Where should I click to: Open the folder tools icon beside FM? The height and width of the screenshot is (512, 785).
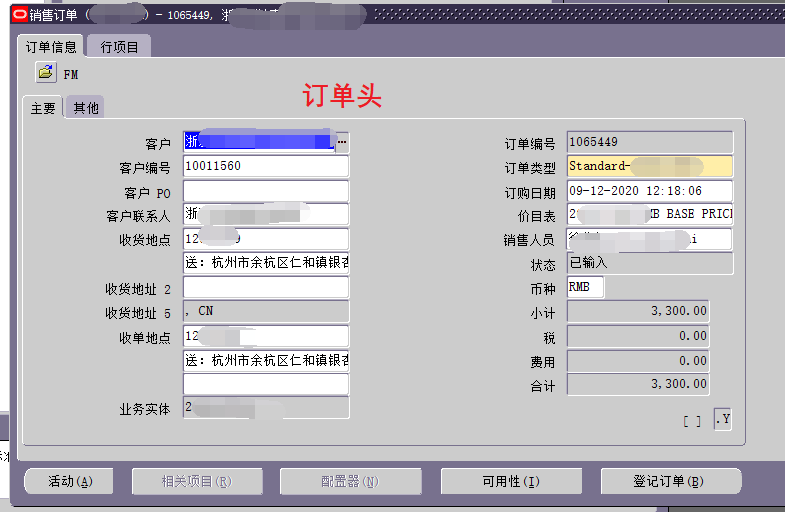(x=46, y=72)
